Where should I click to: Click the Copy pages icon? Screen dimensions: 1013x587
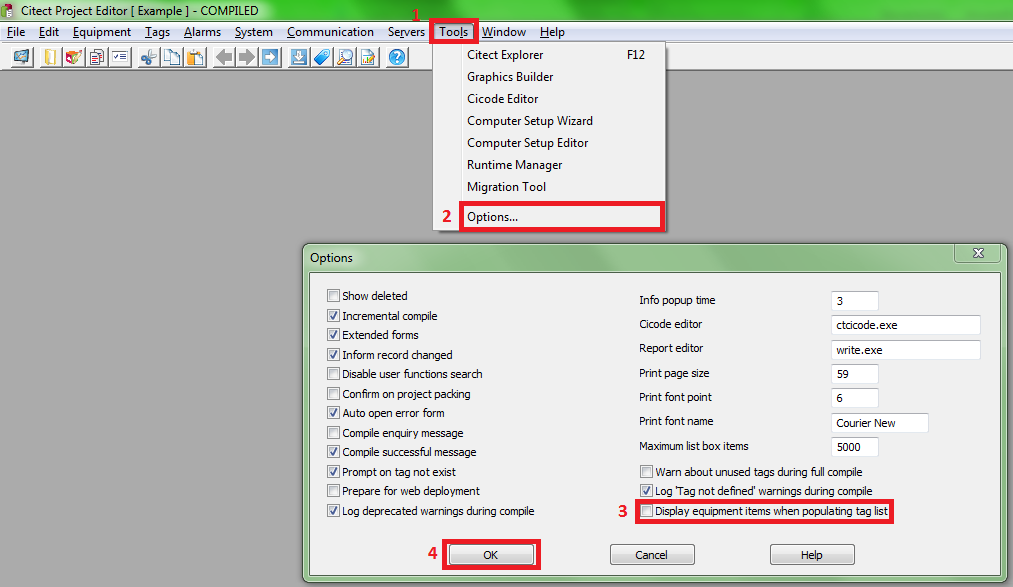pos(172,57)
